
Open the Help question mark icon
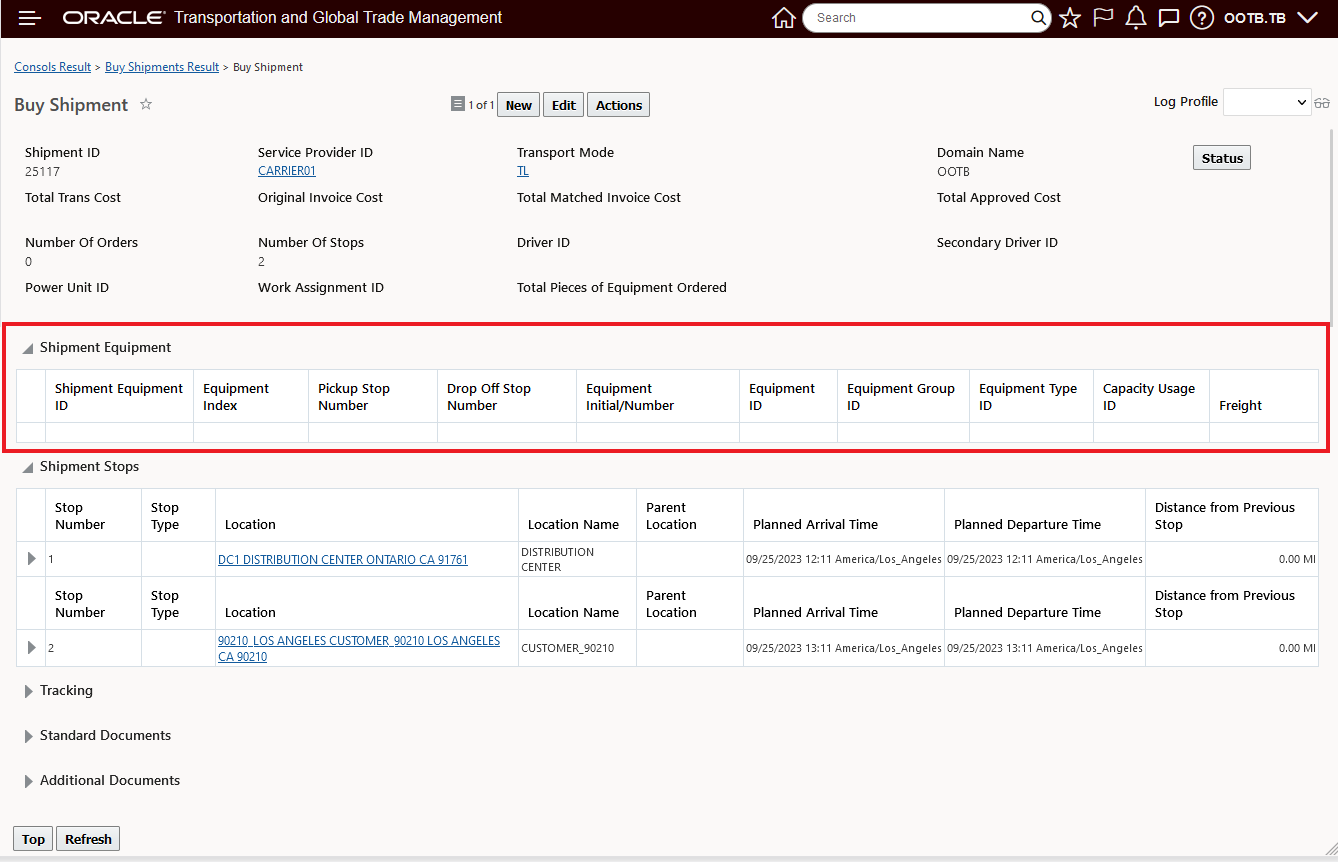point(1202,18)
